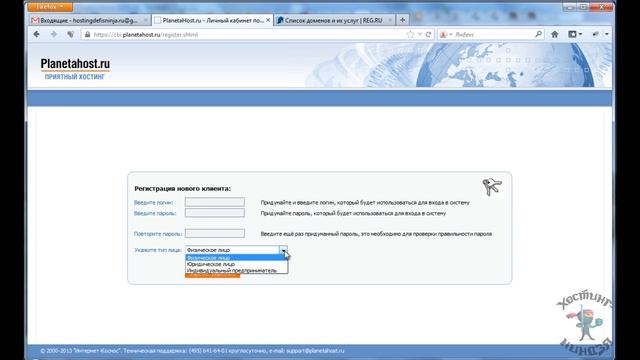640x360 pixels.
Task: Click the 'Введите логин' label
Action: pyautogui.click(x=153, y=202)
